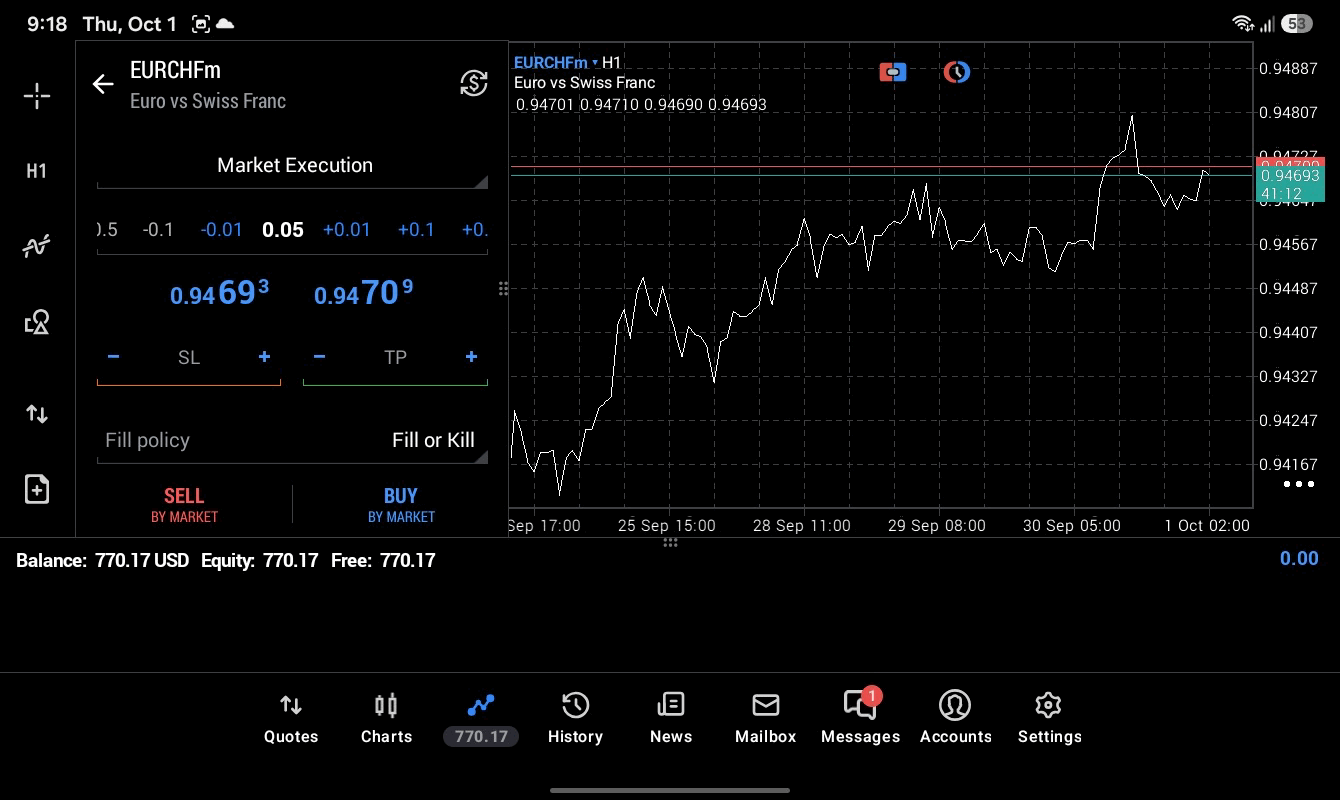Tap the TP input field
The width and height of the screenshot is (1340, 800).
point(395,357)
